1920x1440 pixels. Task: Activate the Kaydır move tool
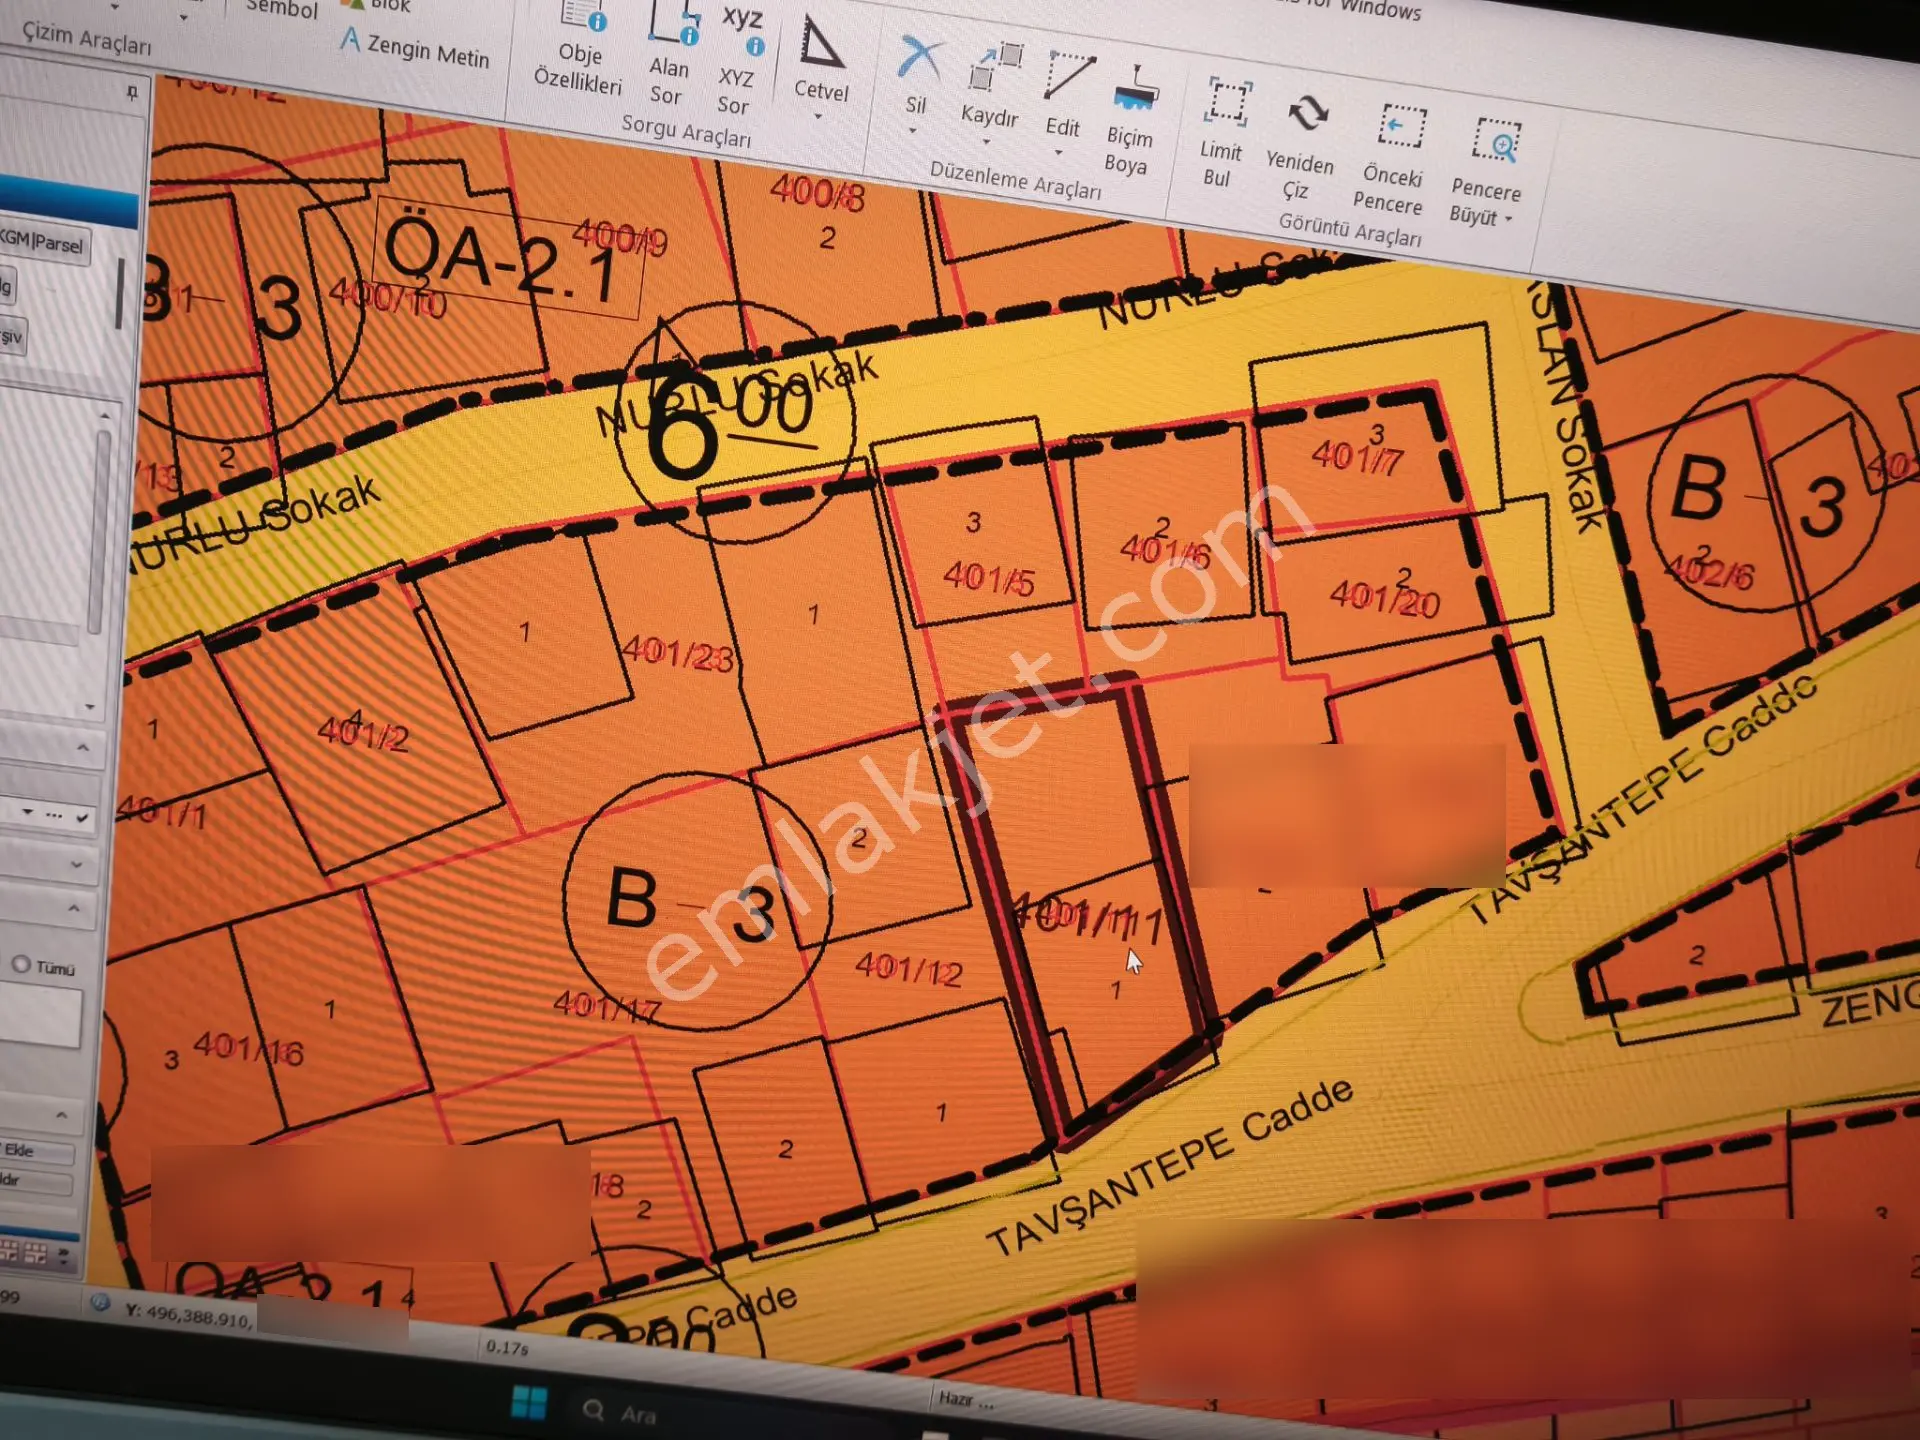[x=990, y=86]
